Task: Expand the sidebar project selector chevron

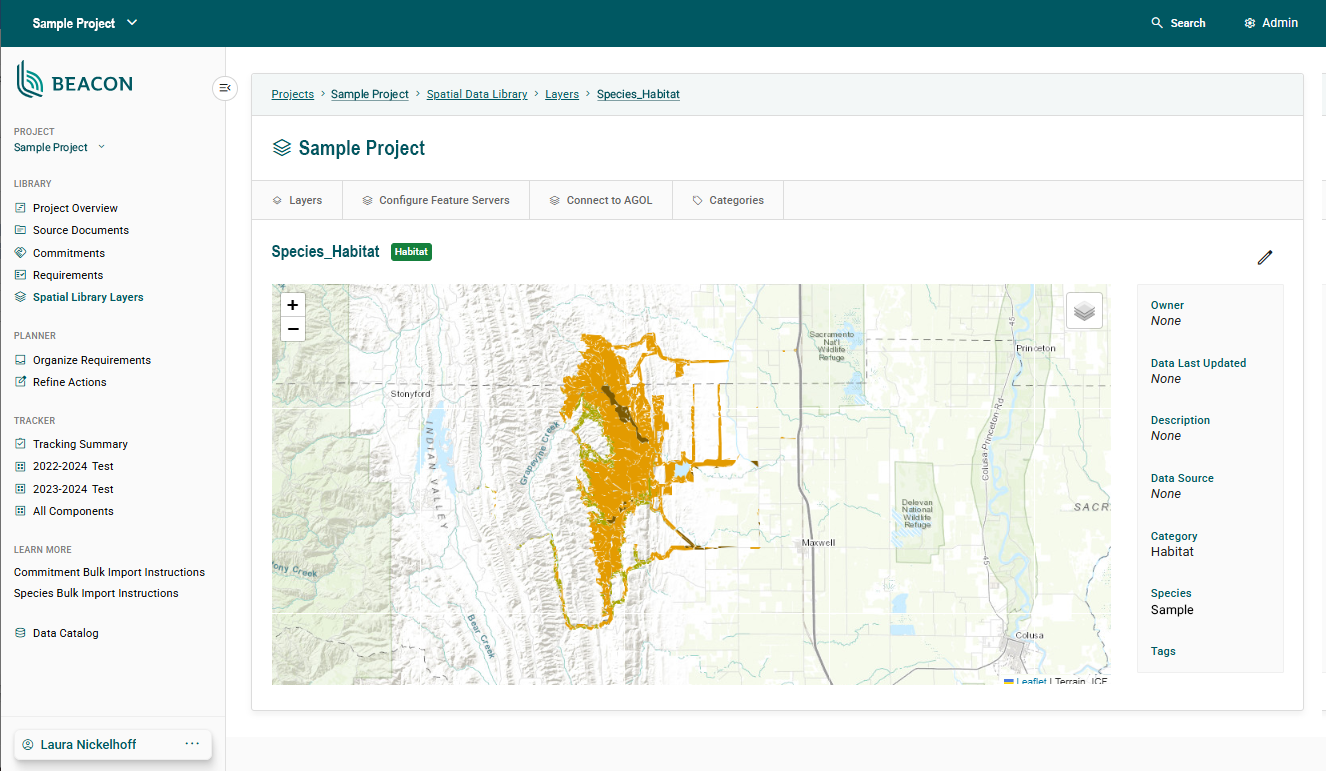Action: (x=101, y=147)
